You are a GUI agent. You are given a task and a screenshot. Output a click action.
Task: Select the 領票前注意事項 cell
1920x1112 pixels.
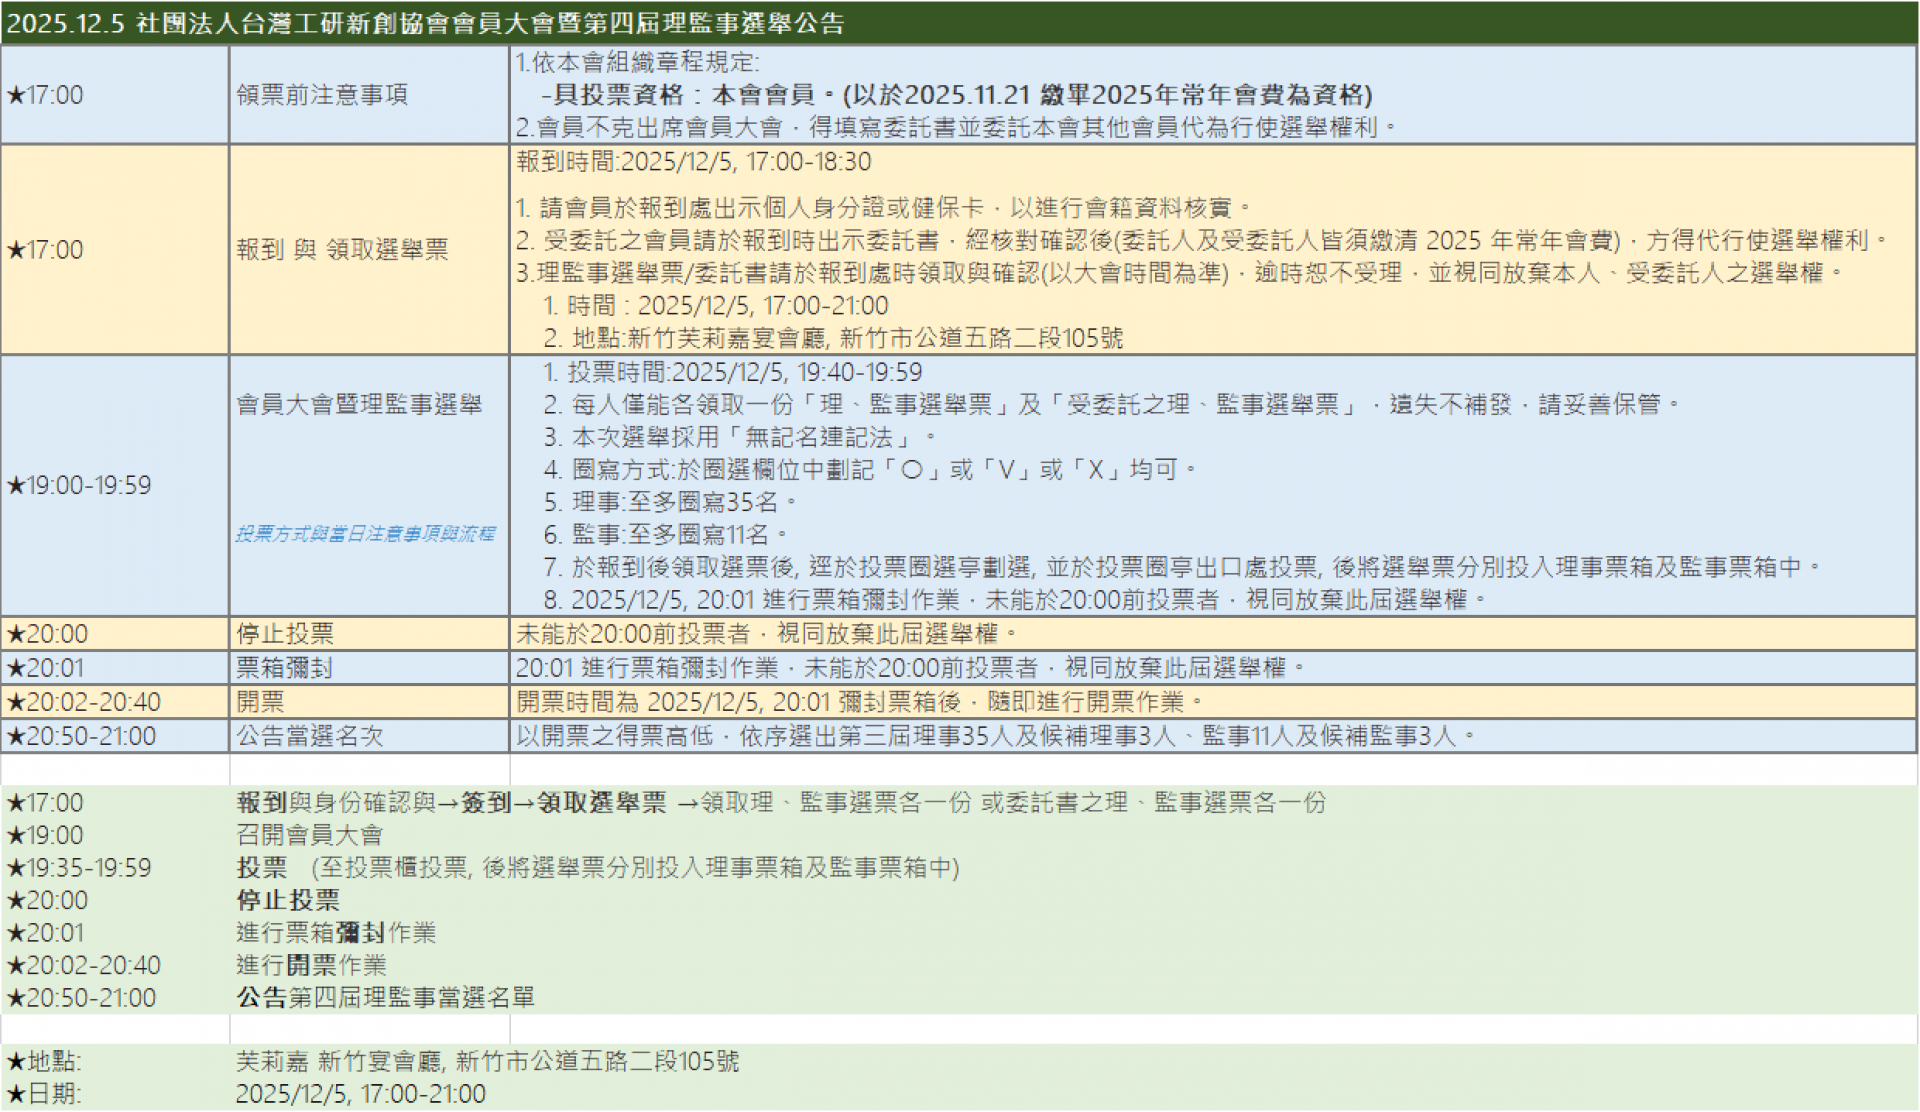point(322,95)
